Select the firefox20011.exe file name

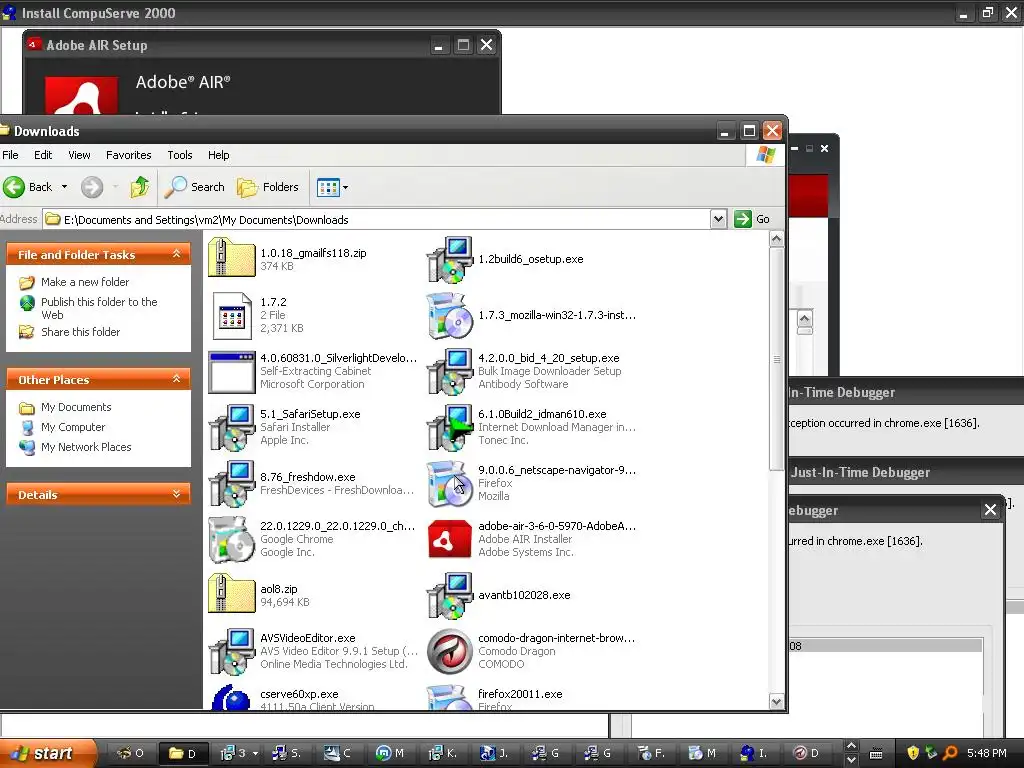point(520,694)
